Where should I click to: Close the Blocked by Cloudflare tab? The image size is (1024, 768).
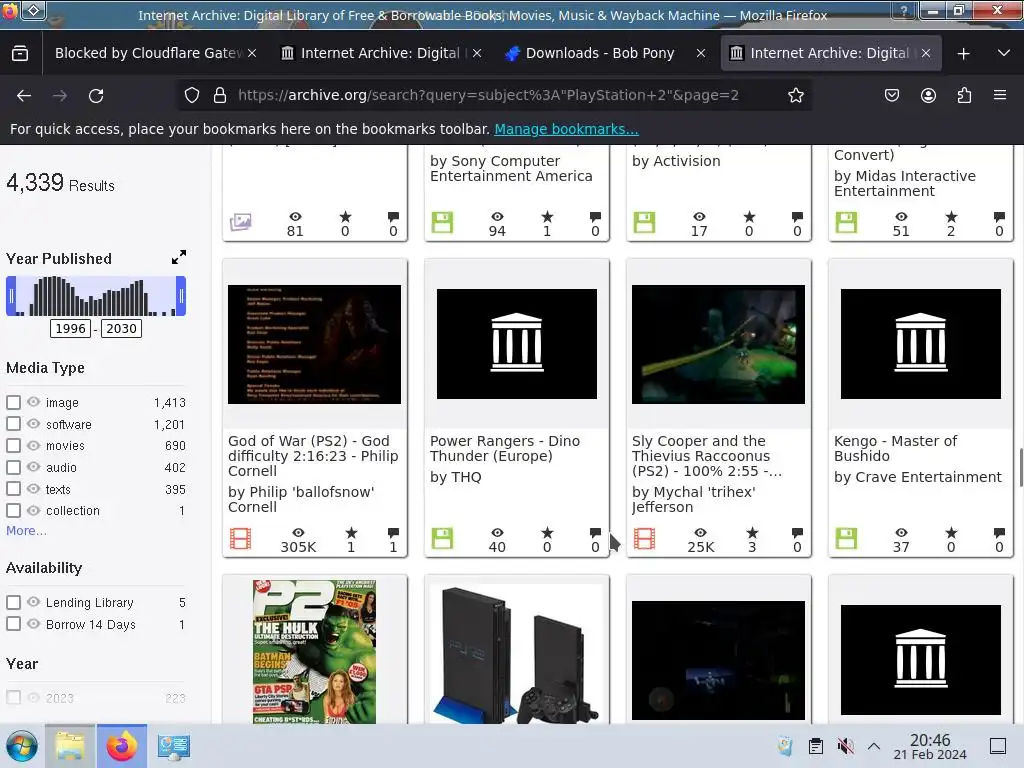(x=252, y=53)
